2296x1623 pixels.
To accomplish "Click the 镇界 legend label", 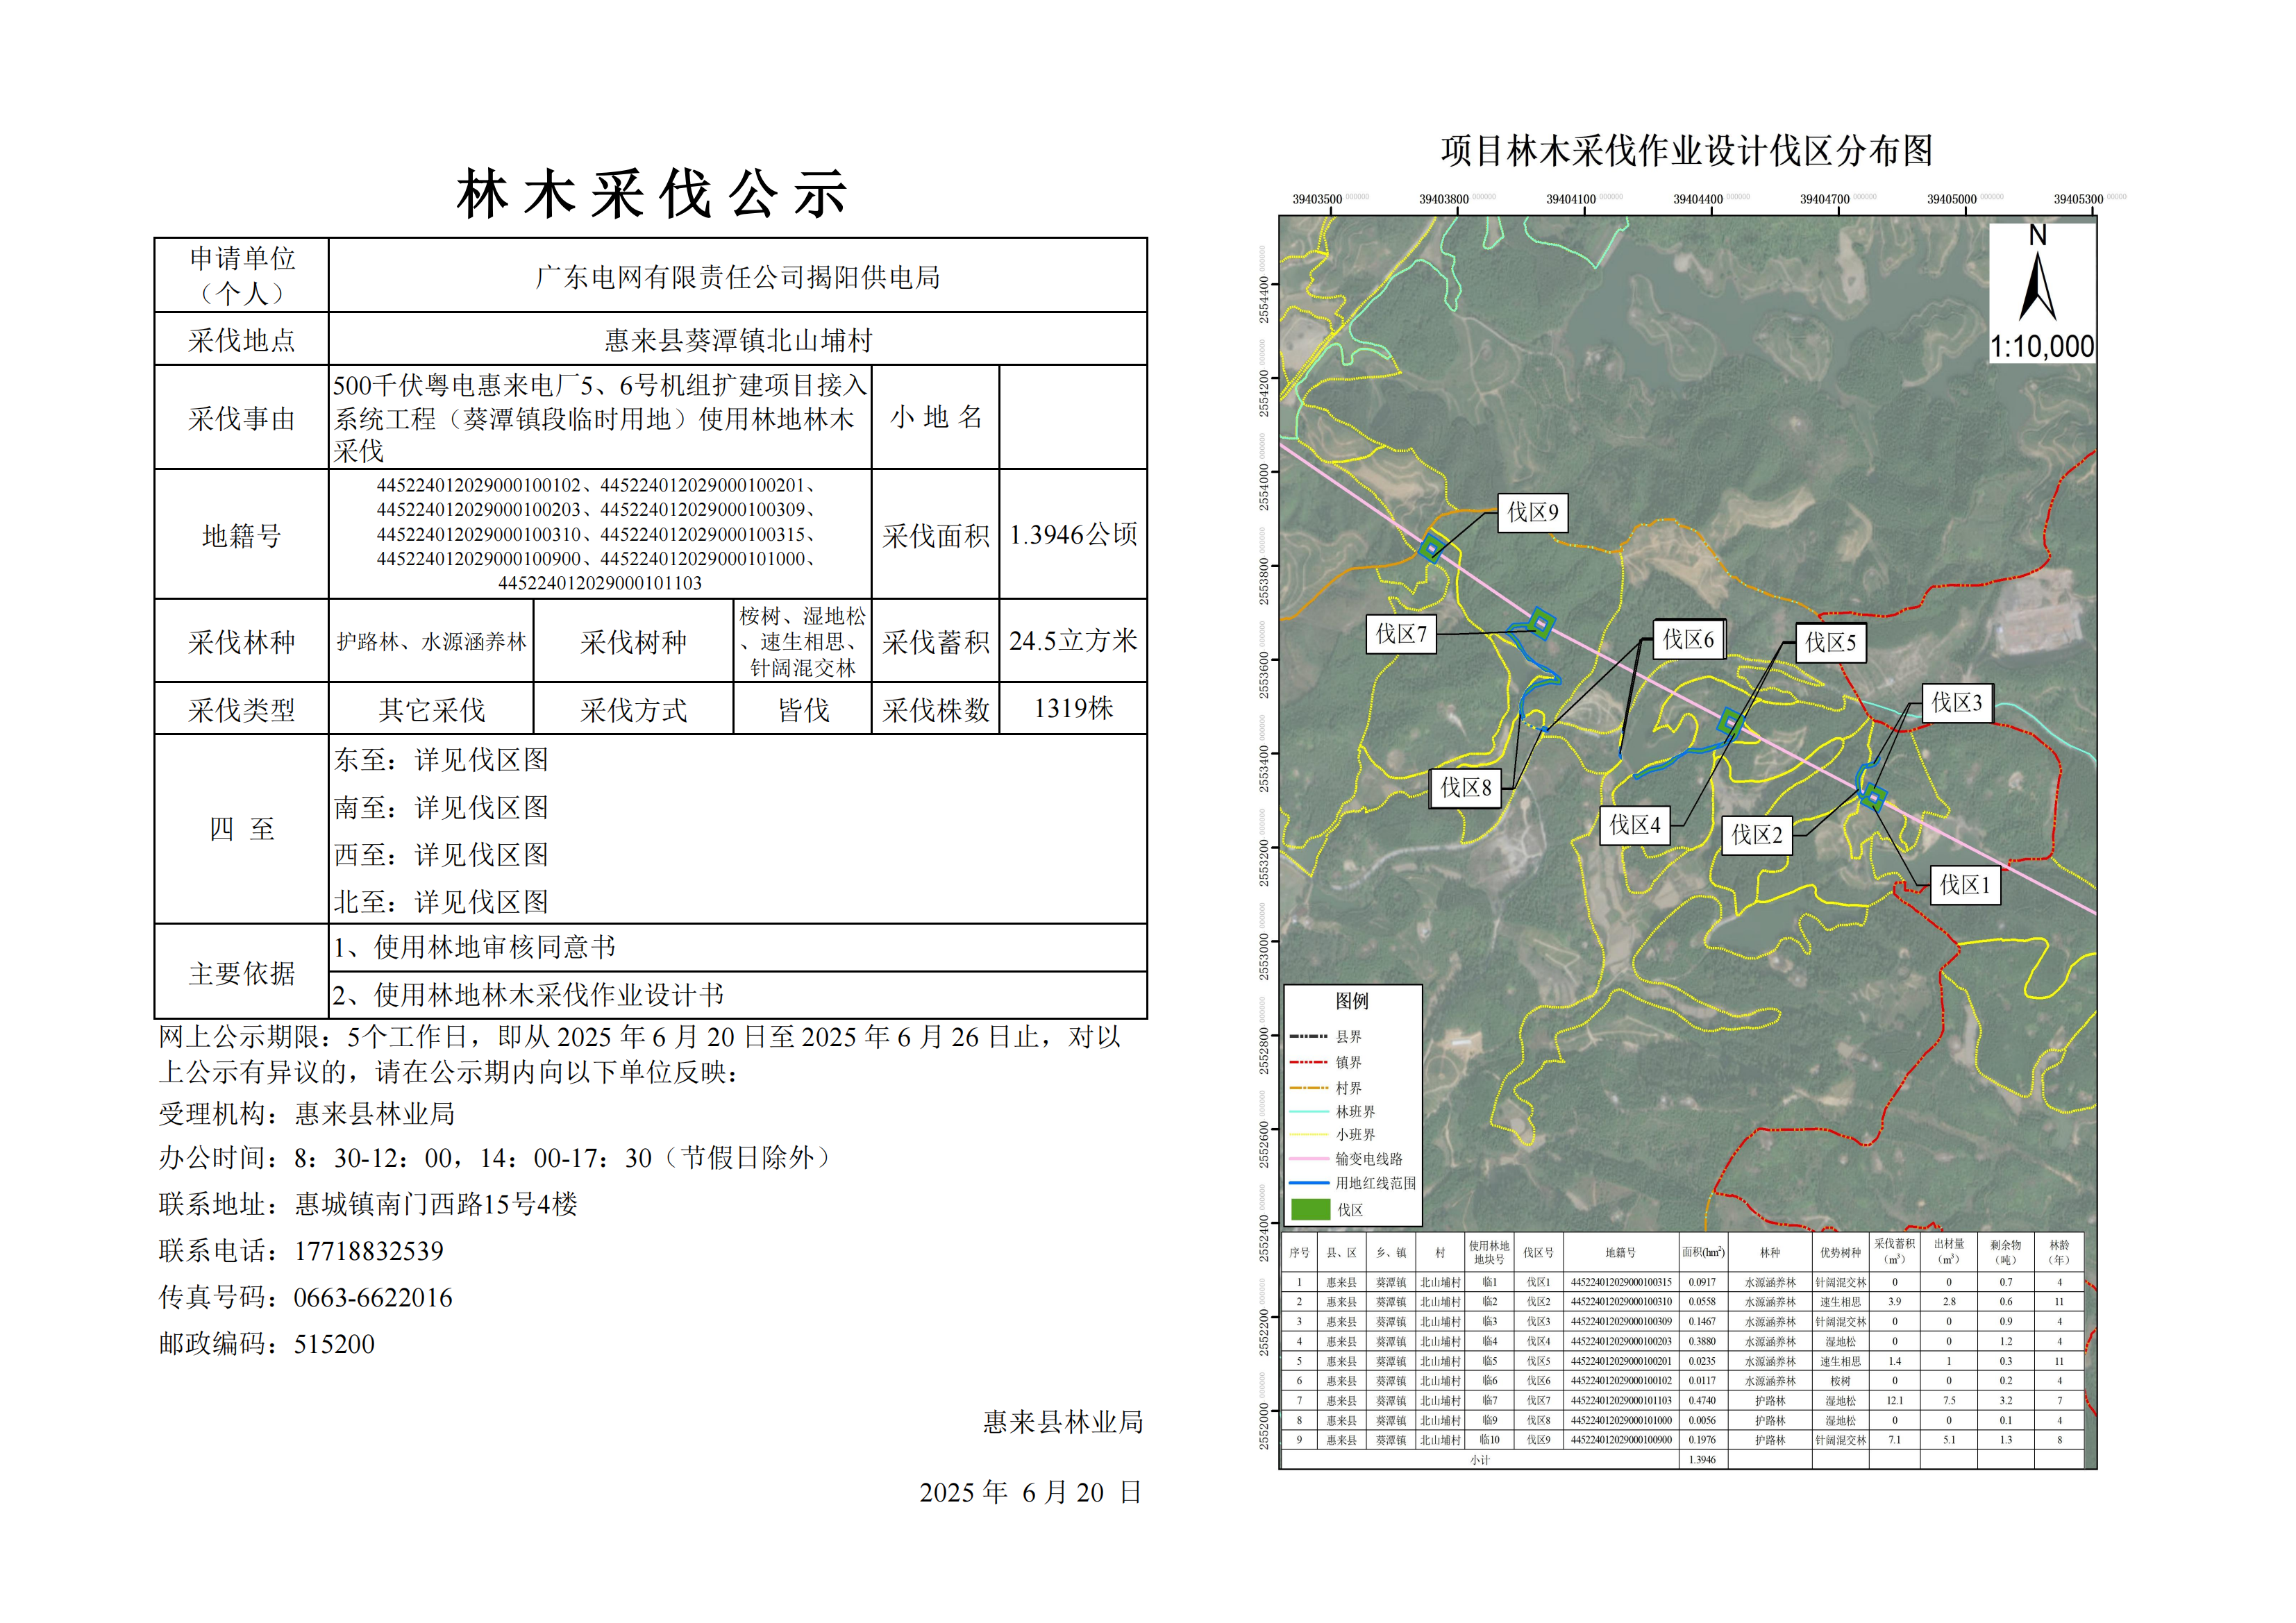I will (x=1348, y=1062).
